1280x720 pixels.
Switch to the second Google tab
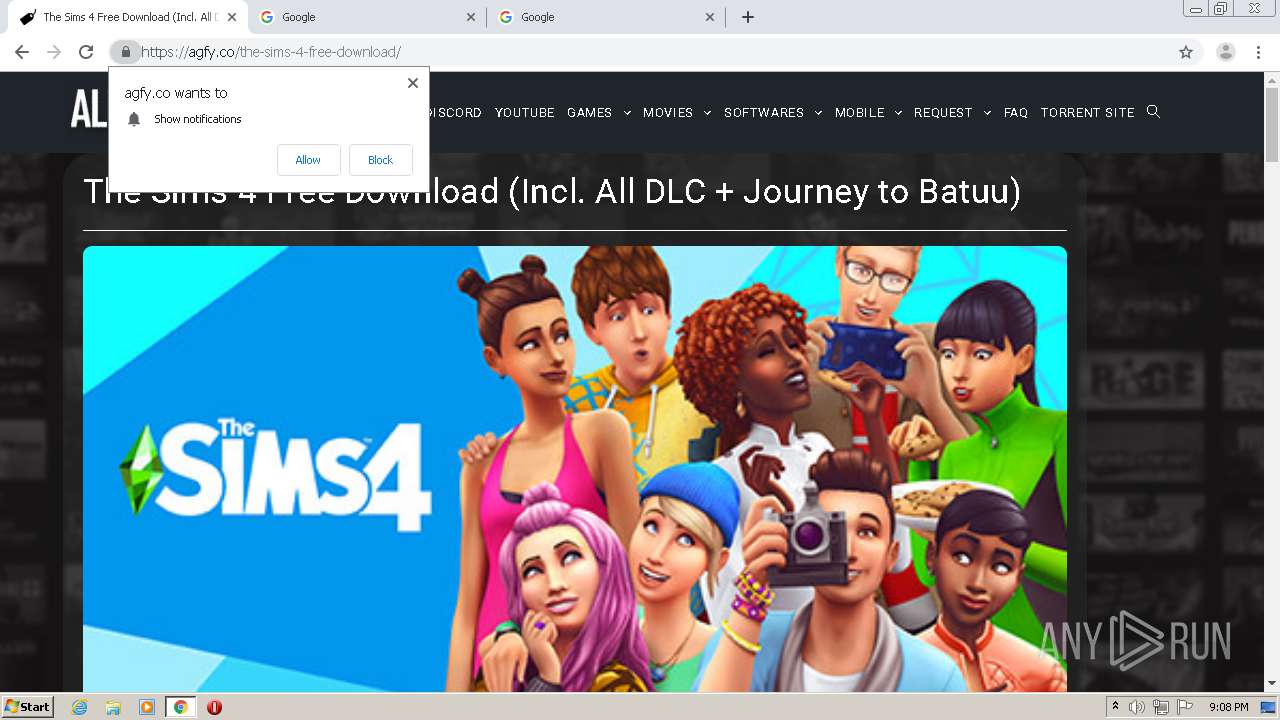604,17
